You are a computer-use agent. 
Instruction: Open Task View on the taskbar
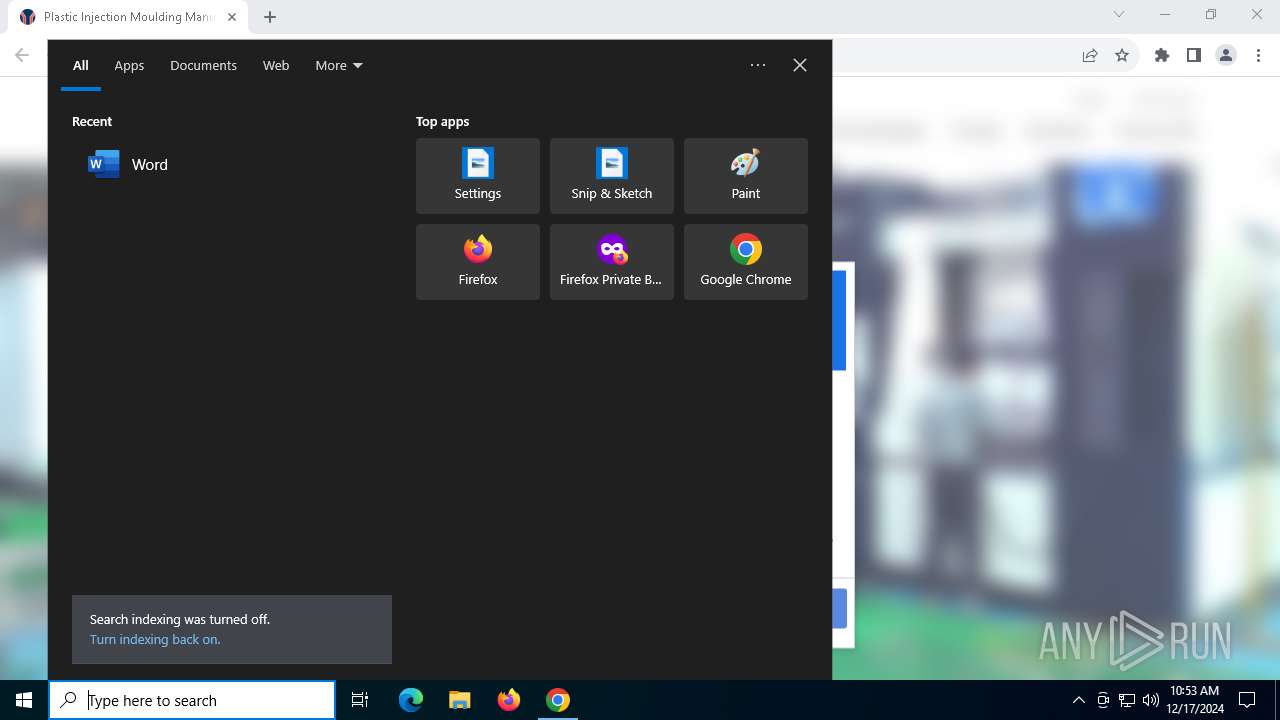pyautogui.click(x=360, y=700)
